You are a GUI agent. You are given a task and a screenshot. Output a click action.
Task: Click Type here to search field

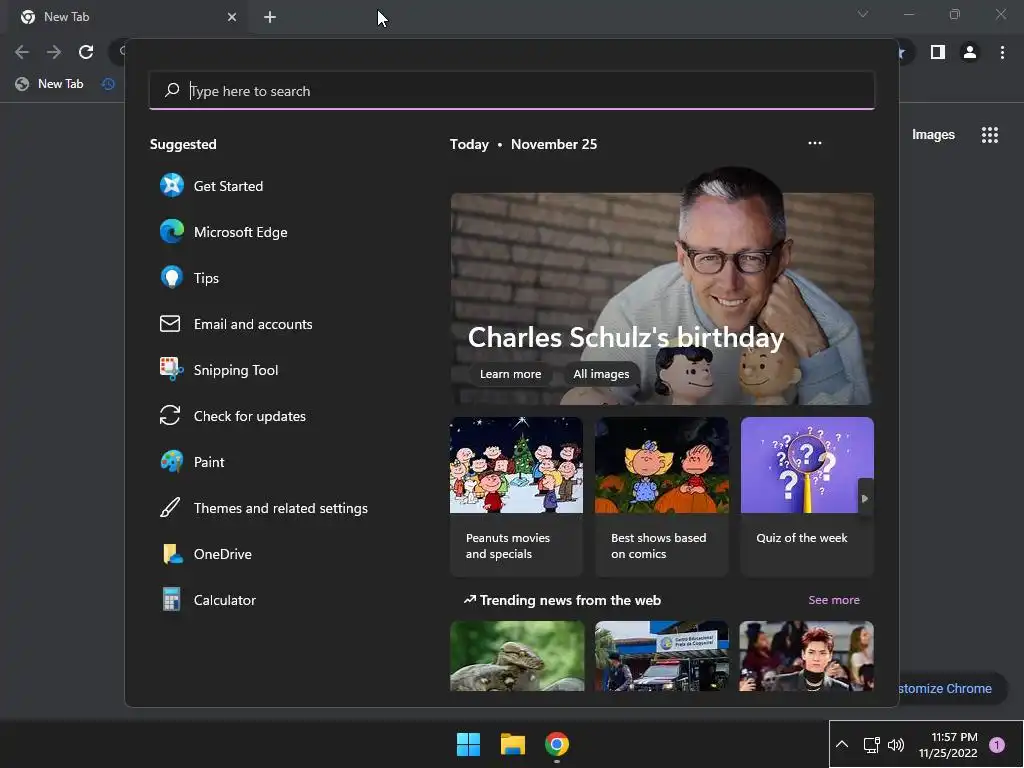(x=512, y=90)
